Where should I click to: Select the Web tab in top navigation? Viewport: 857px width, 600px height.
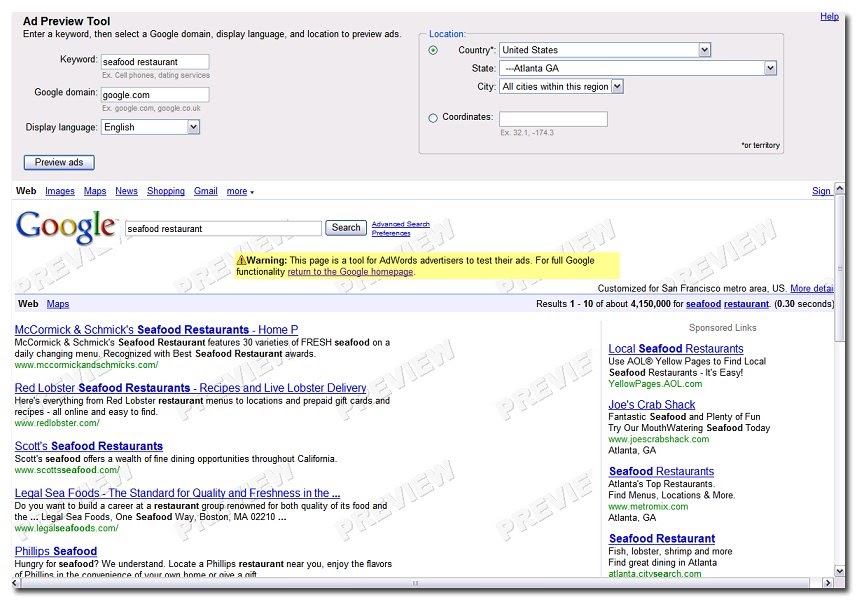pyautogui.click(x=26, y=191)
